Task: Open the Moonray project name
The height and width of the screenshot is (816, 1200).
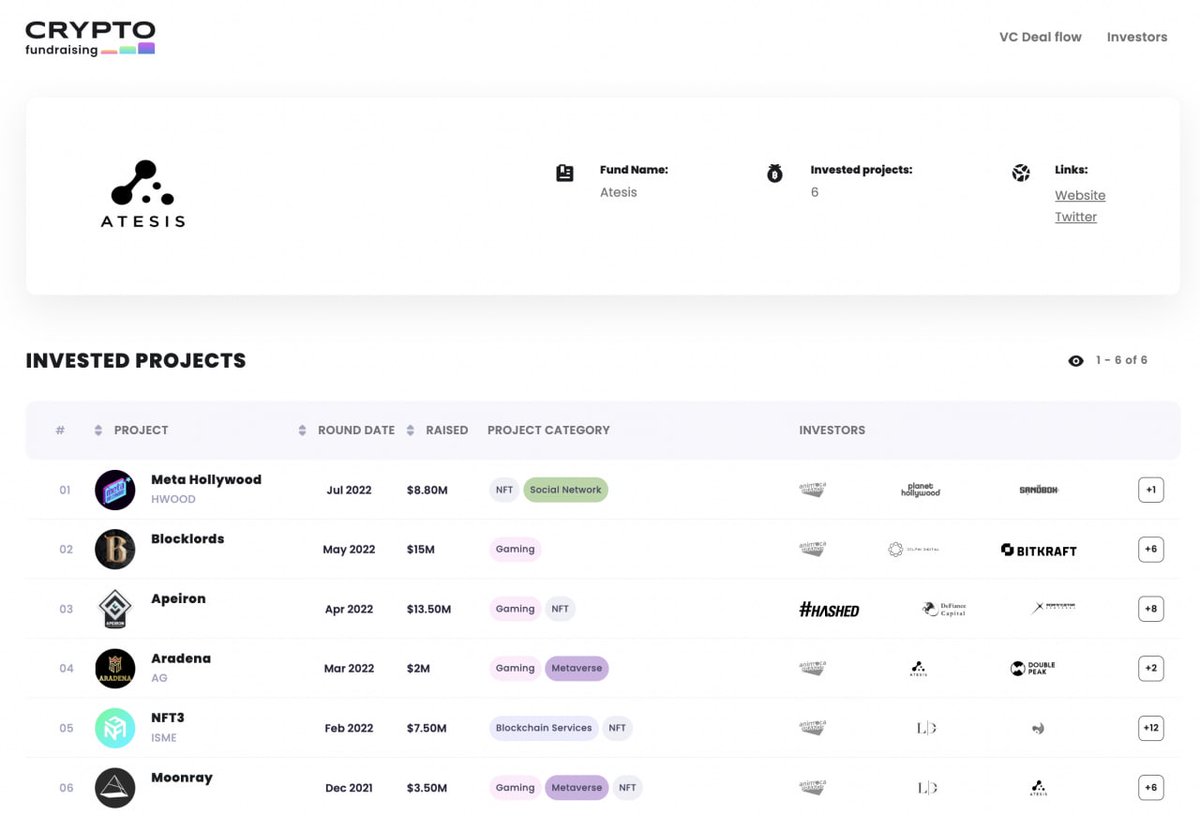Action: tap(182, 777)
